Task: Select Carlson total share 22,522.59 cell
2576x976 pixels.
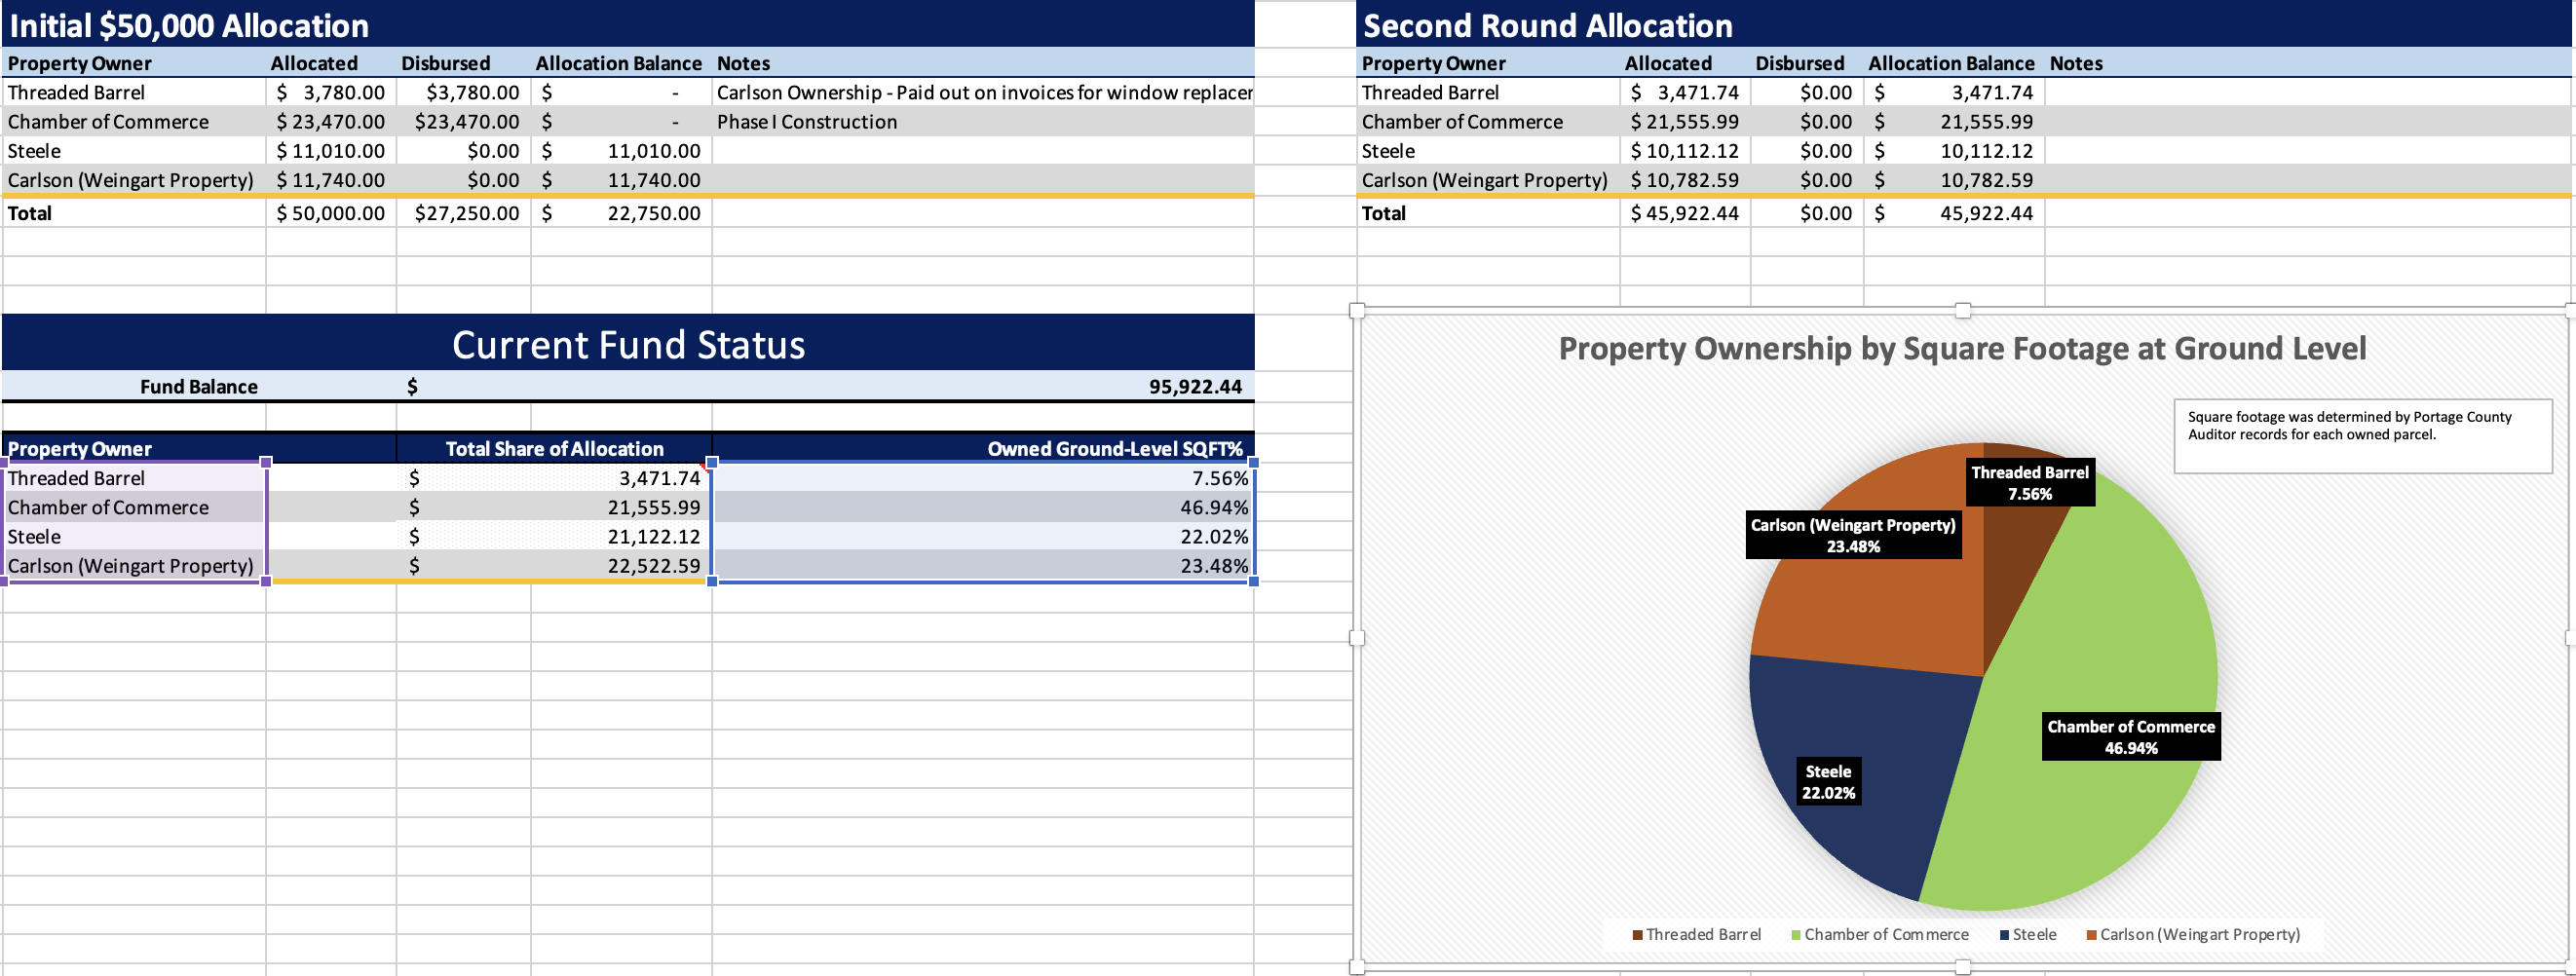Action: (x=554, y=565)
